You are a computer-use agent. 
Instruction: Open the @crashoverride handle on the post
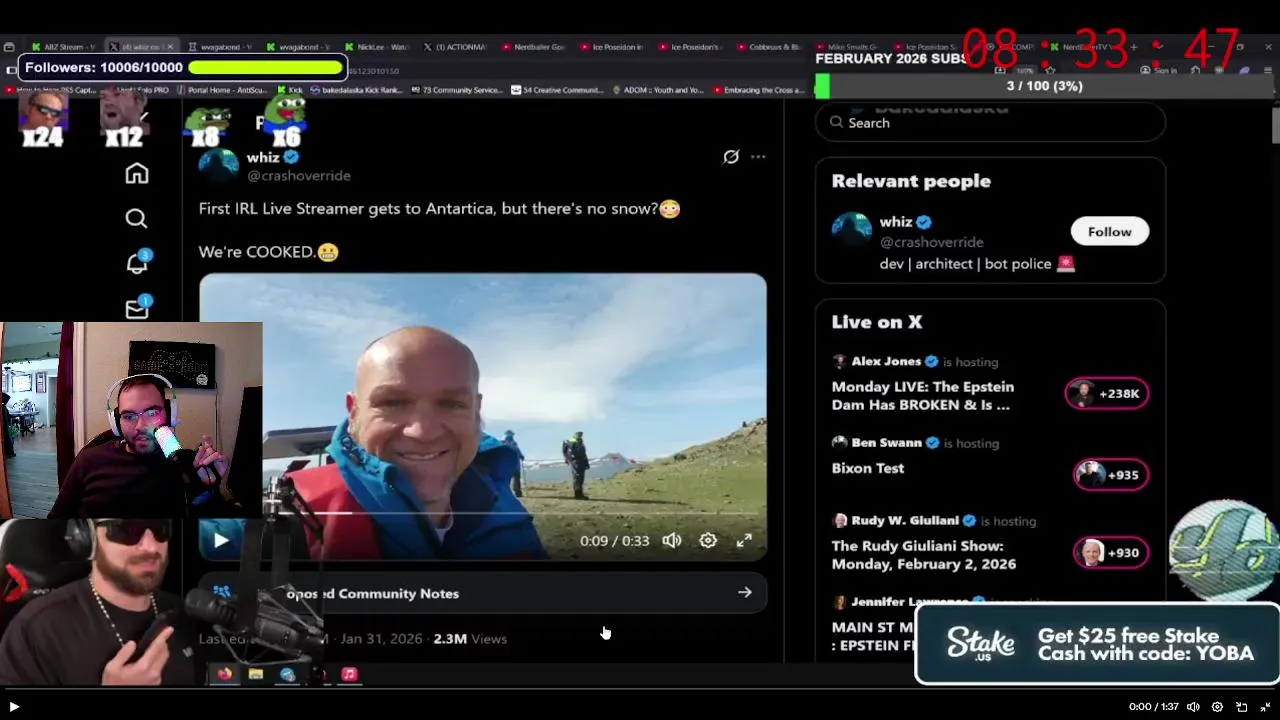[299, 175]
